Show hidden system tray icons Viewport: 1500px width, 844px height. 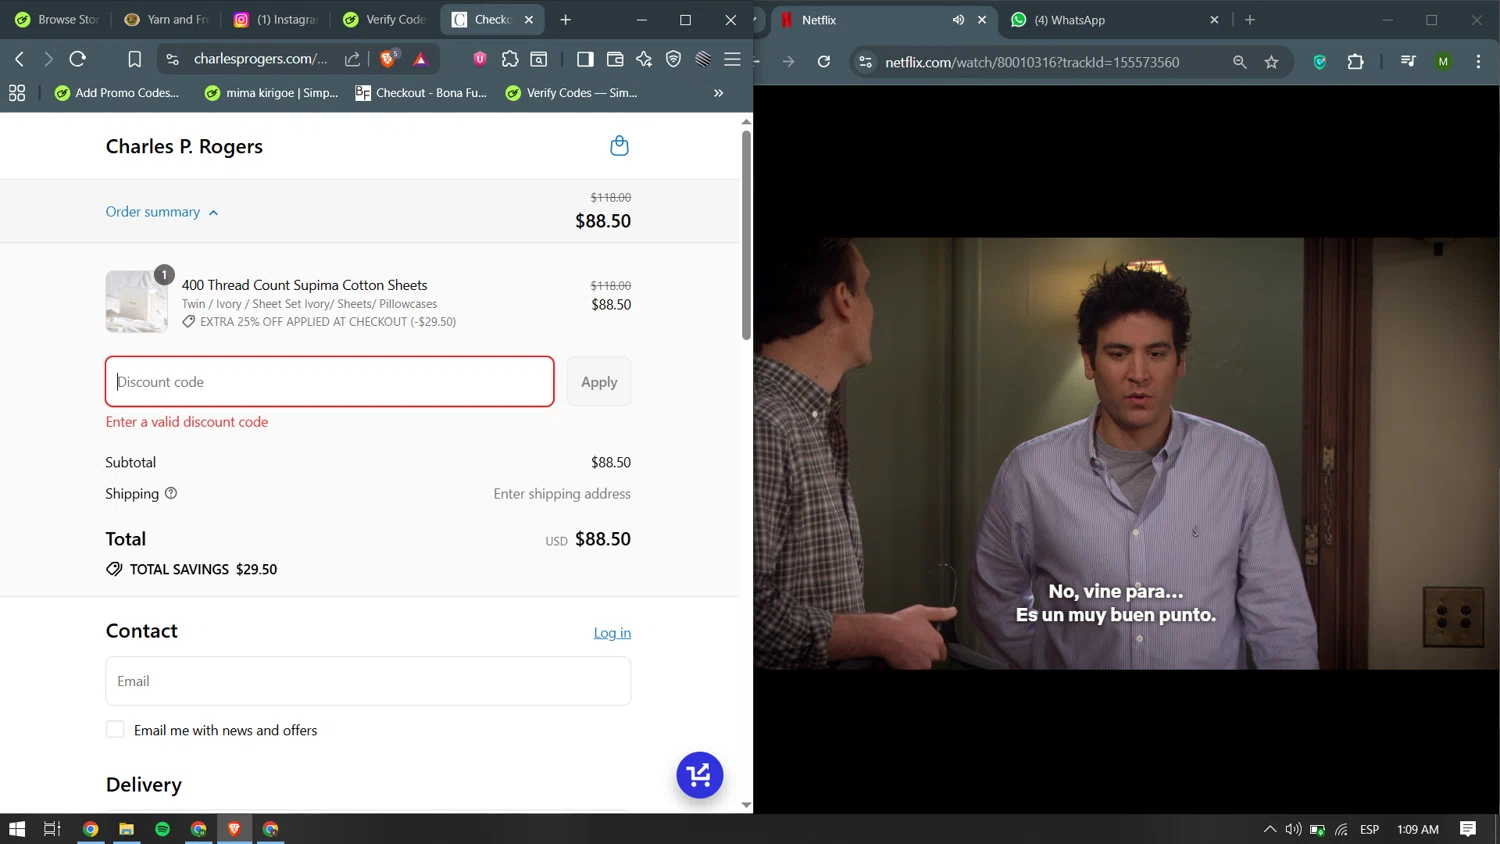tap(1270, 829)
